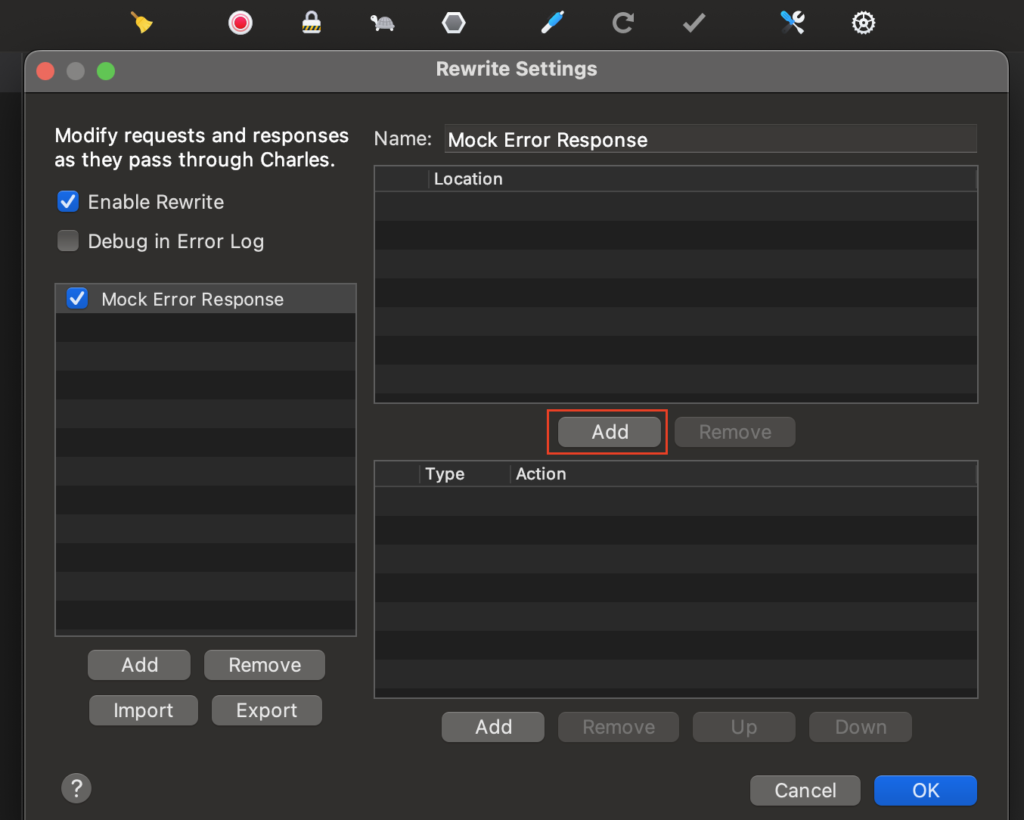
Task: Click the Breakpoints hexagon icon
Action: point(454,22)
